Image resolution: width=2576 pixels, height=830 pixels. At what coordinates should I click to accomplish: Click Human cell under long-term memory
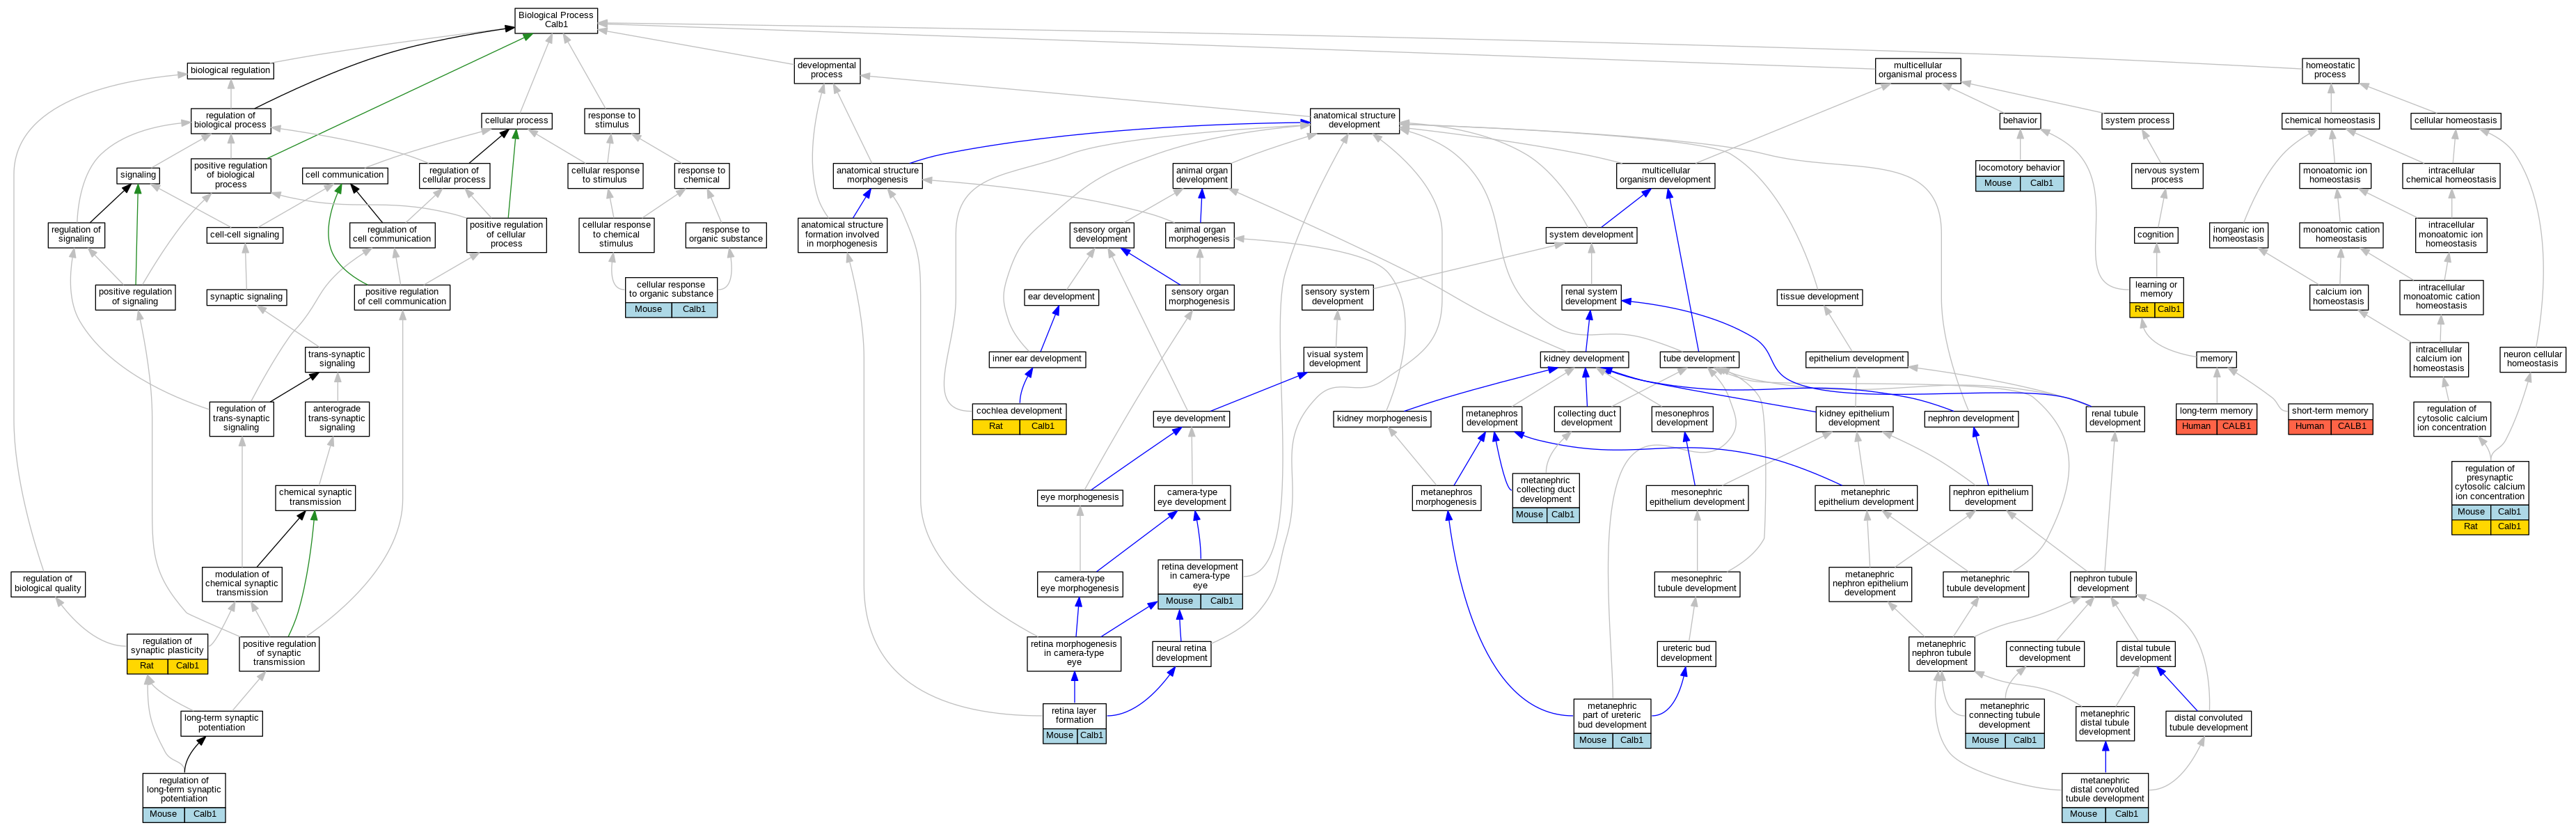2196,426
